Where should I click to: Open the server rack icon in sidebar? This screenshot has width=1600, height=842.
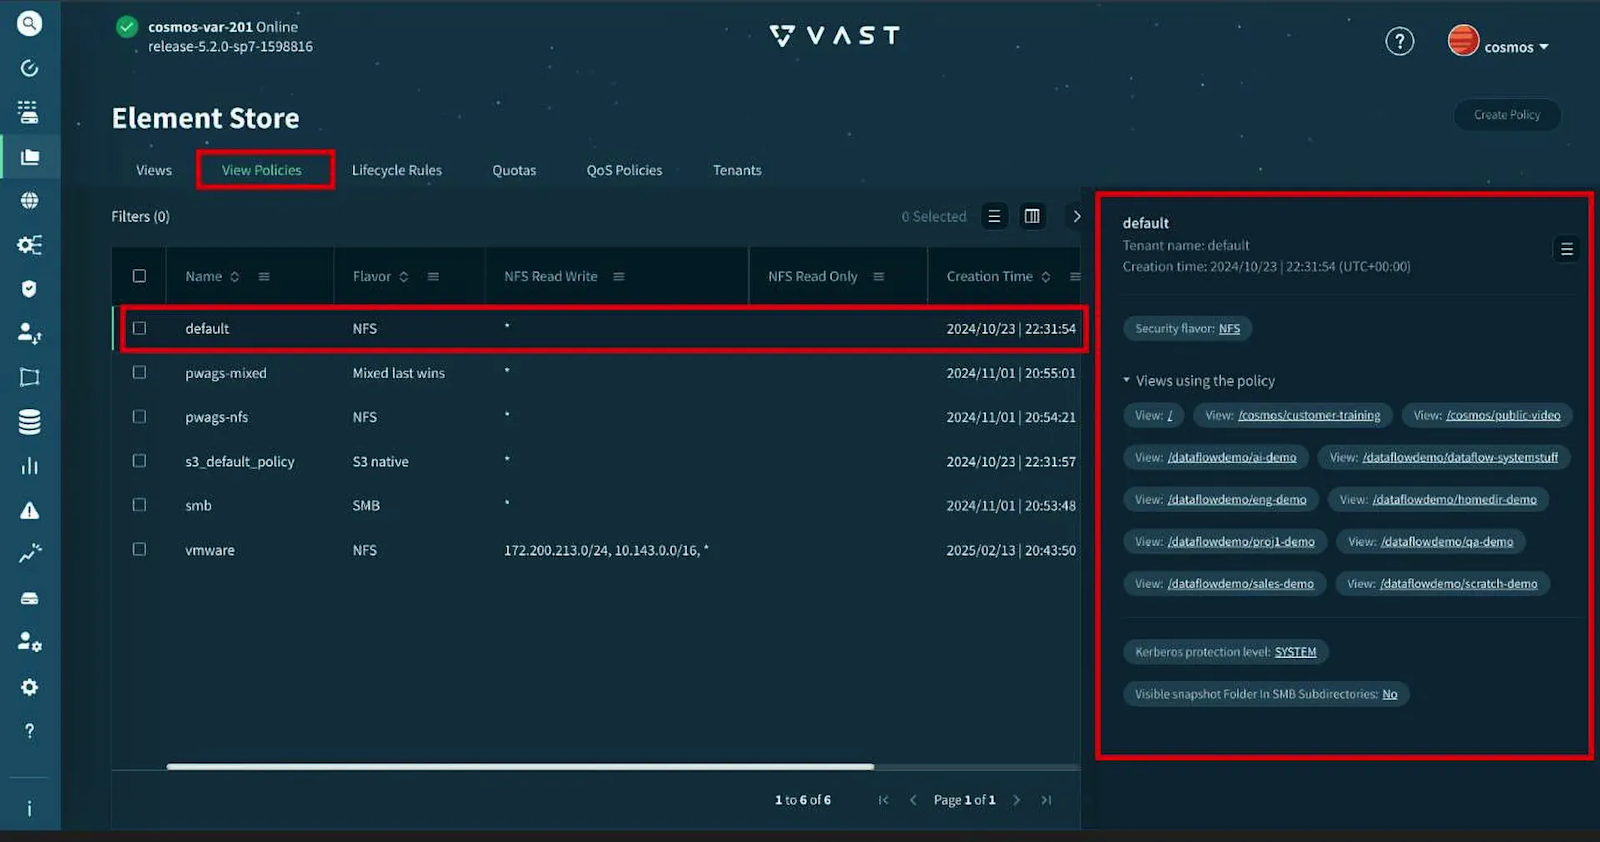click(x=29, y=112)
